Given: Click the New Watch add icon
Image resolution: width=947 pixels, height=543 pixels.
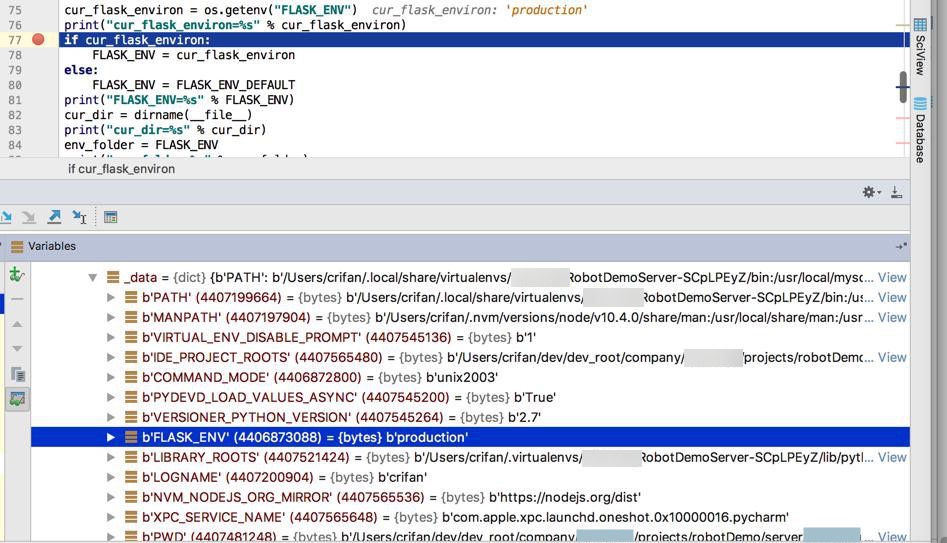Looking at the screenshot, I should coord(17,274).
